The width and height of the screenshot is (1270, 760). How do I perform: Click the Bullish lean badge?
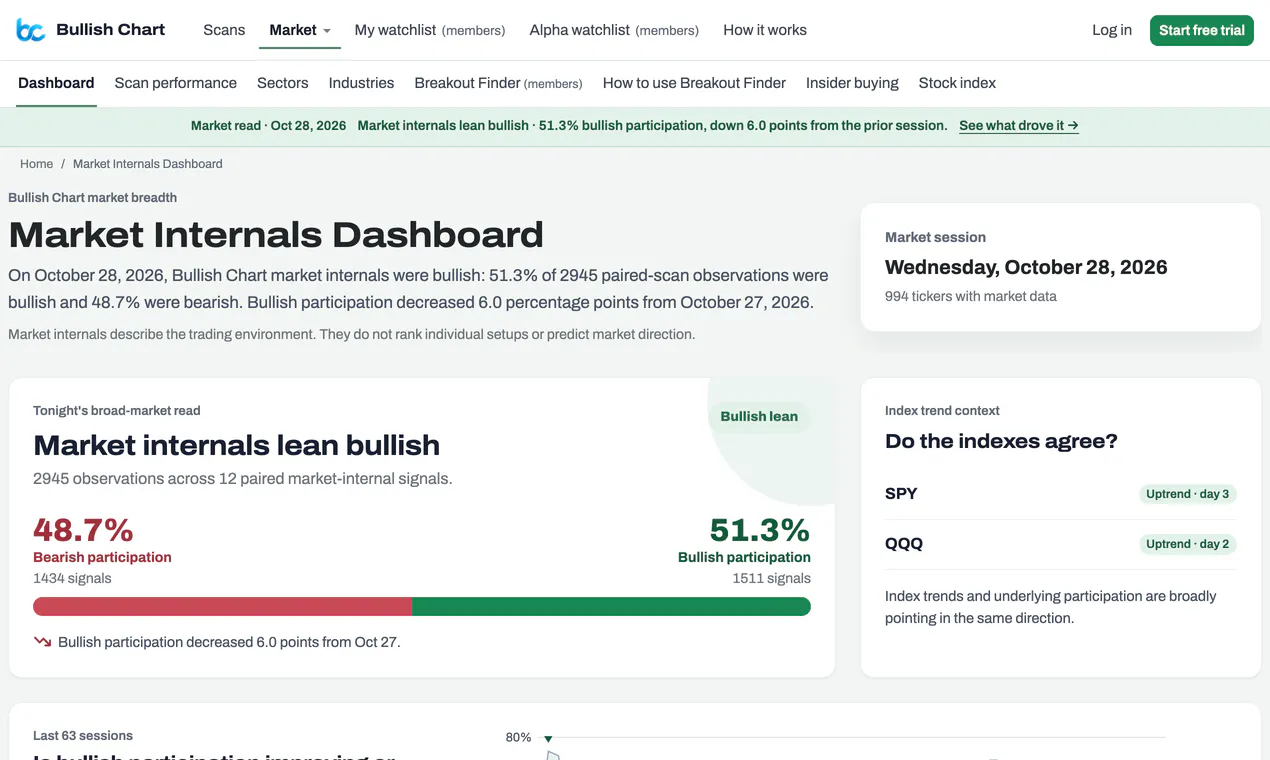[759, 416]
